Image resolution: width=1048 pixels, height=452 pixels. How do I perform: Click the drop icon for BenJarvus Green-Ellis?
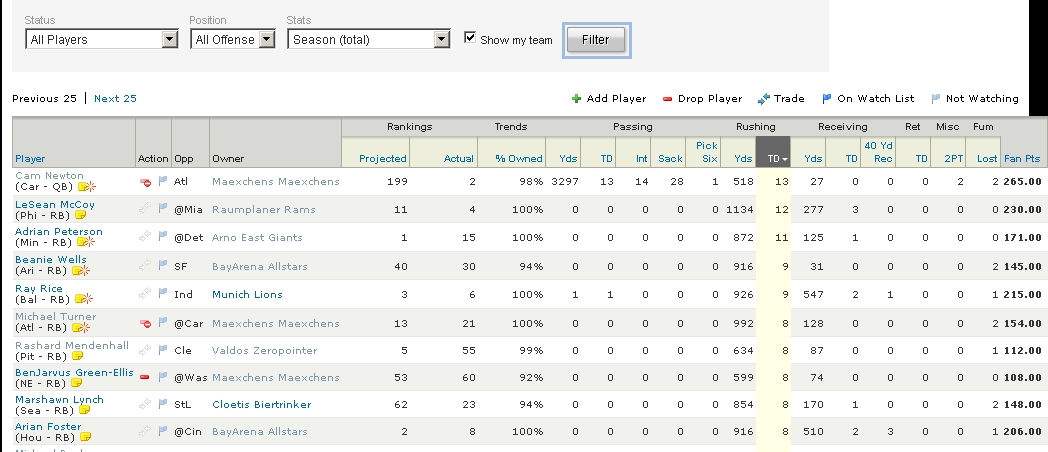(145, 378)
